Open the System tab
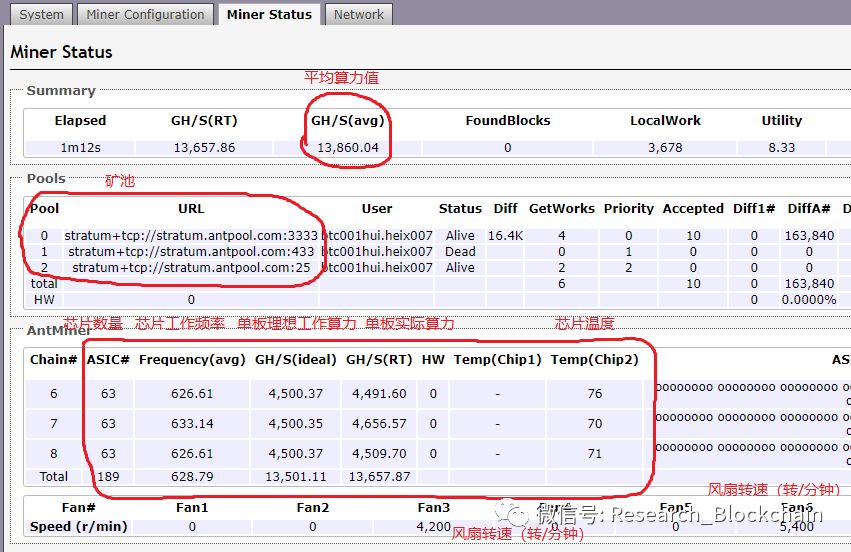The image size is (851, 552). [42, 15]
